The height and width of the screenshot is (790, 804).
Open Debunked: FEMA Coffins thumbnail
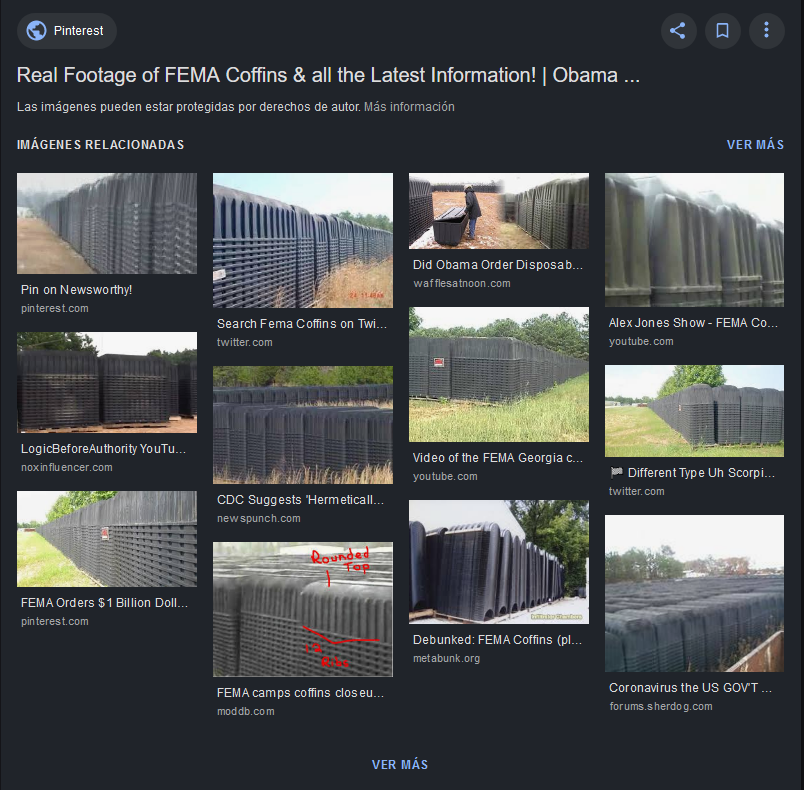pyautogui.click(x=499, y=562)
